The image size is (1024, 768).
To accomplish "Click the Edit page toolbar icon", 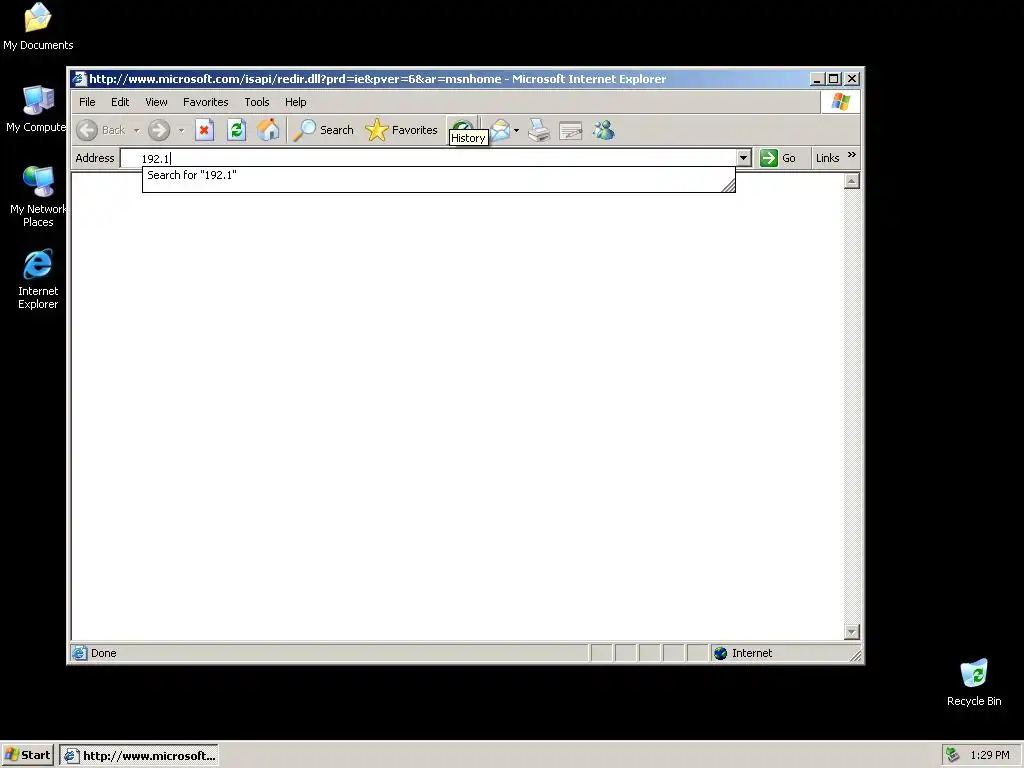I will pyautogui.click(x=571, y=130).
